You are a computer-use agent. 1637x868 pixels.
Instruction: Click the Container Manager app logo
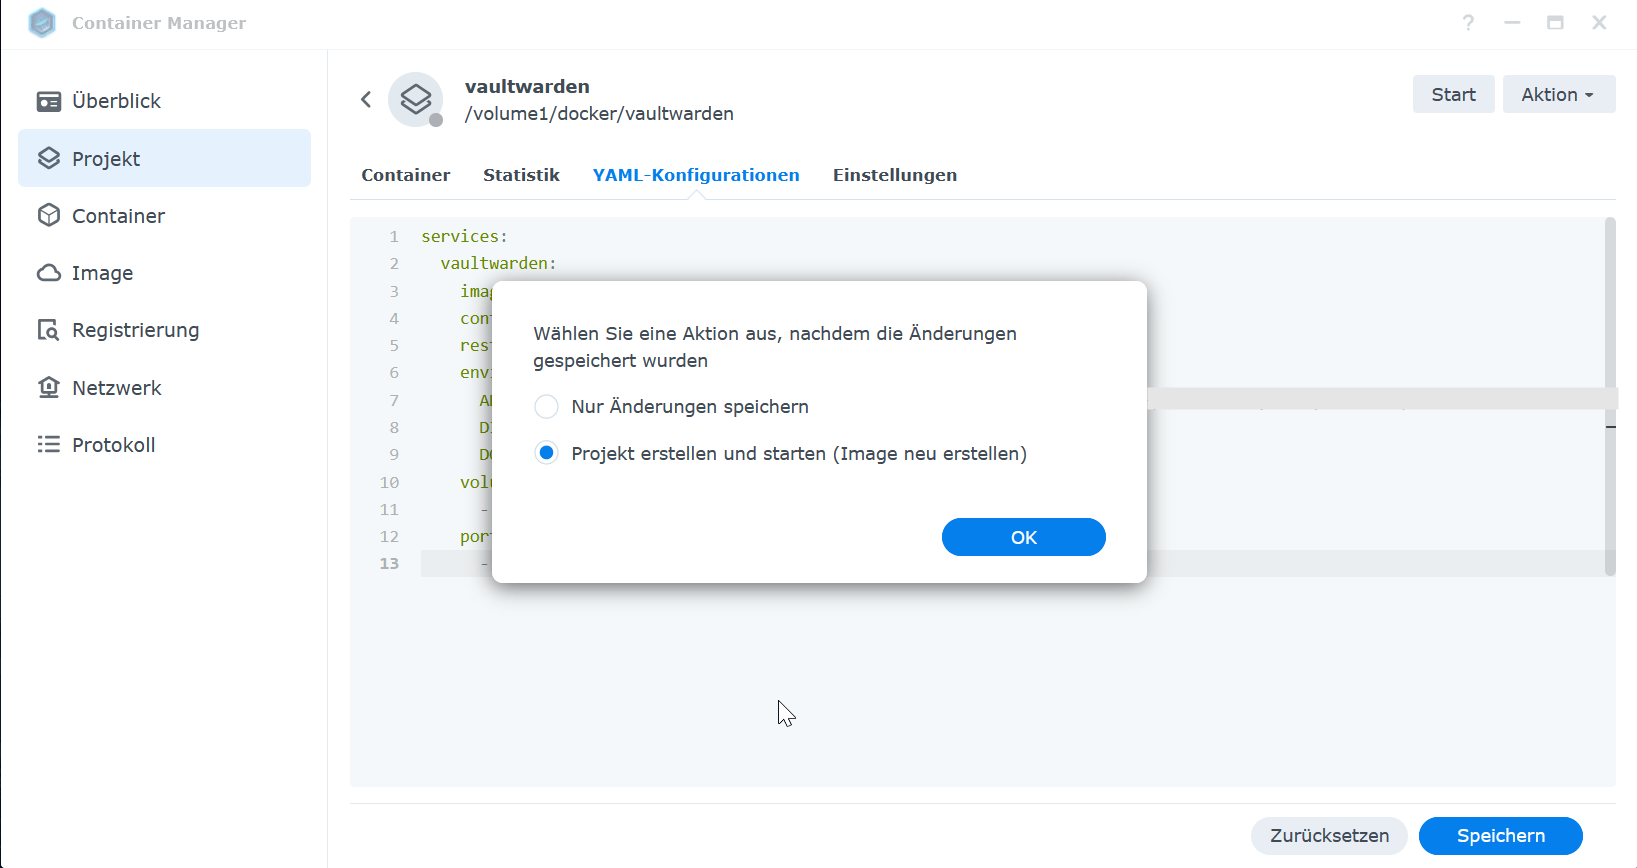coord(42,23)
